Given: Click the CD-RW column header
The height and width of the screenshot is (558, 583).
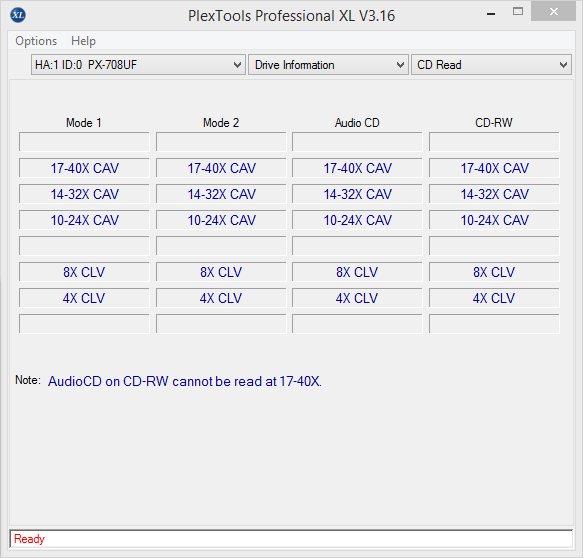Looking at the screenshot, I should coord(494,123).
